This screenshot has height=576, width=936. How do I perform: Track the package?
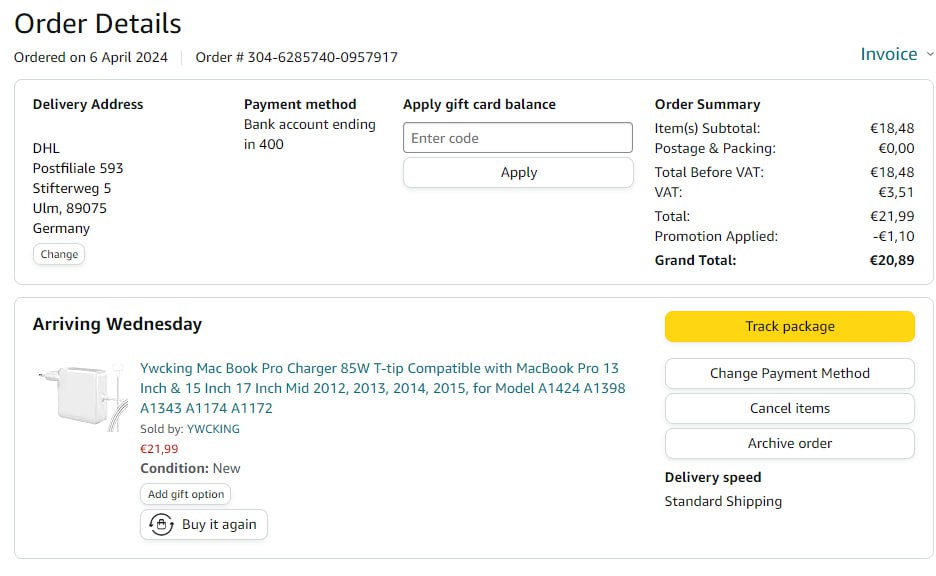tap(789, 326)
